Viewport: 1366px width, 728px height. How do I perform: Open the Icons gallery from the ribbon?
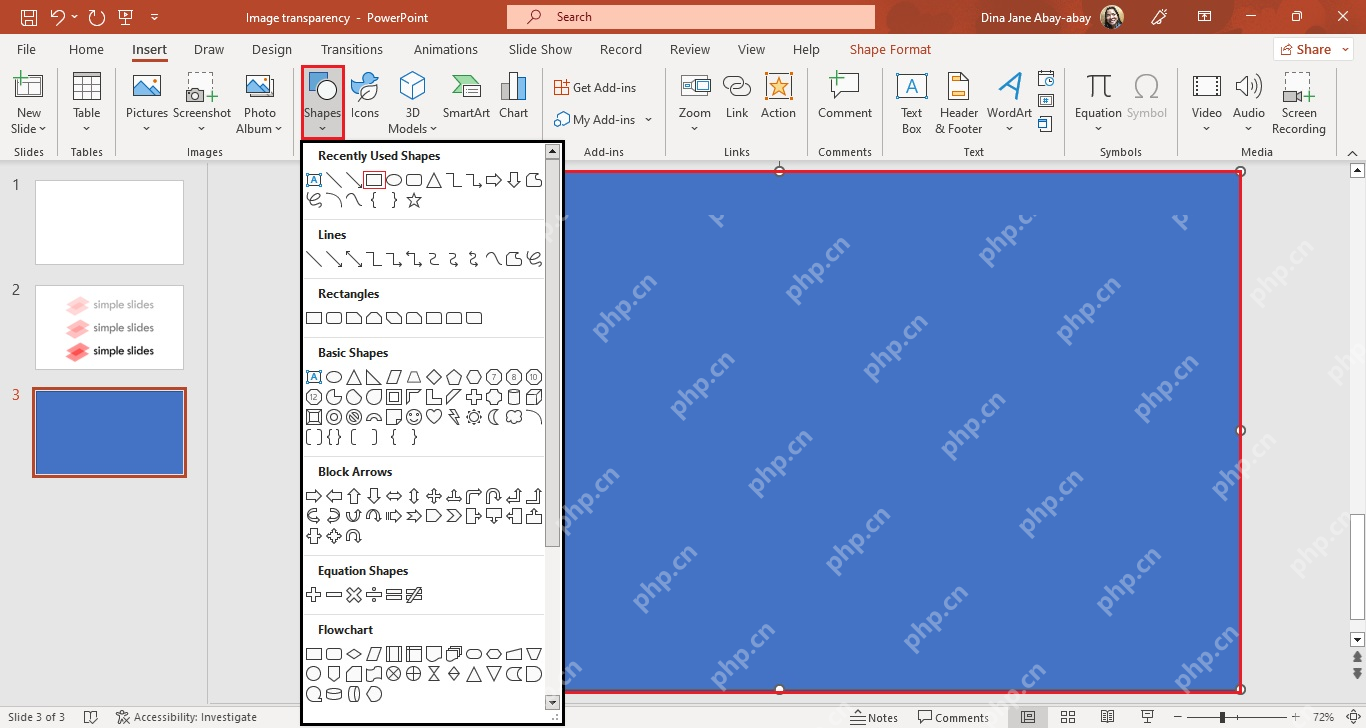tap(365, 97)
